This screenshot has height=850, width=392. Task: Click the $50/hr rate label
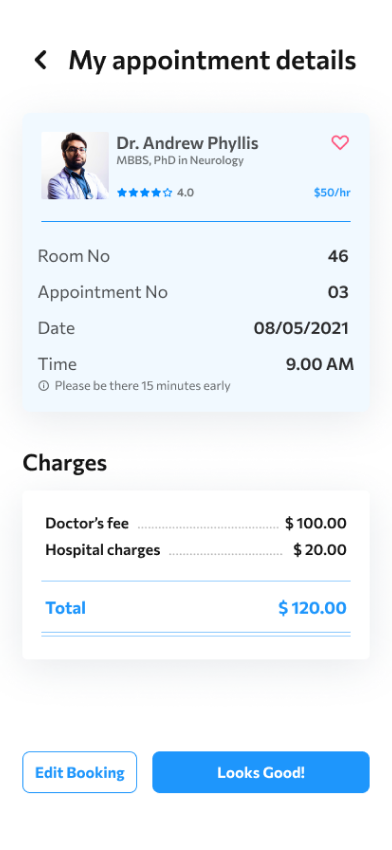click(x=332, y=192)
